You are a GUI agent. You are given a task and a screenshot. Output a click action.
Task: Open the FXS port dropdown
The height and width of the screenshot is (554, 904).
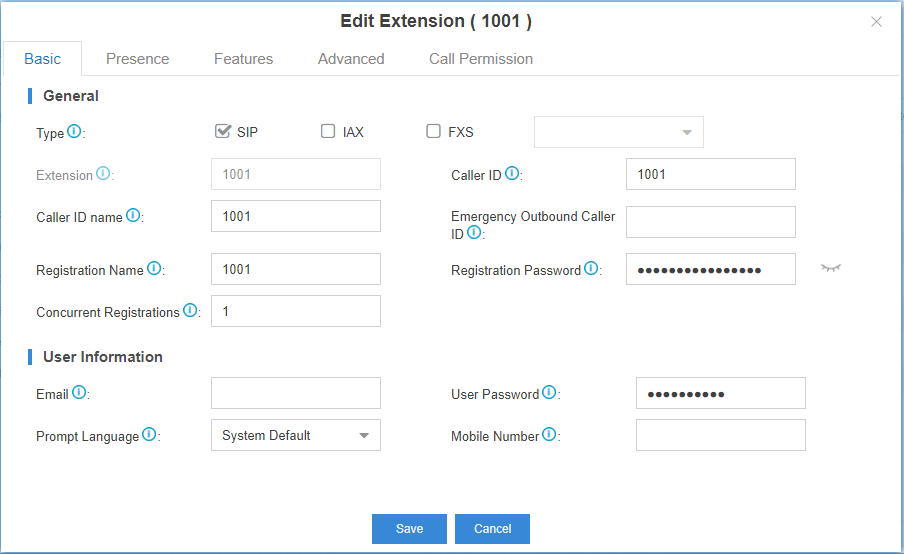click(x=619, y=132)
